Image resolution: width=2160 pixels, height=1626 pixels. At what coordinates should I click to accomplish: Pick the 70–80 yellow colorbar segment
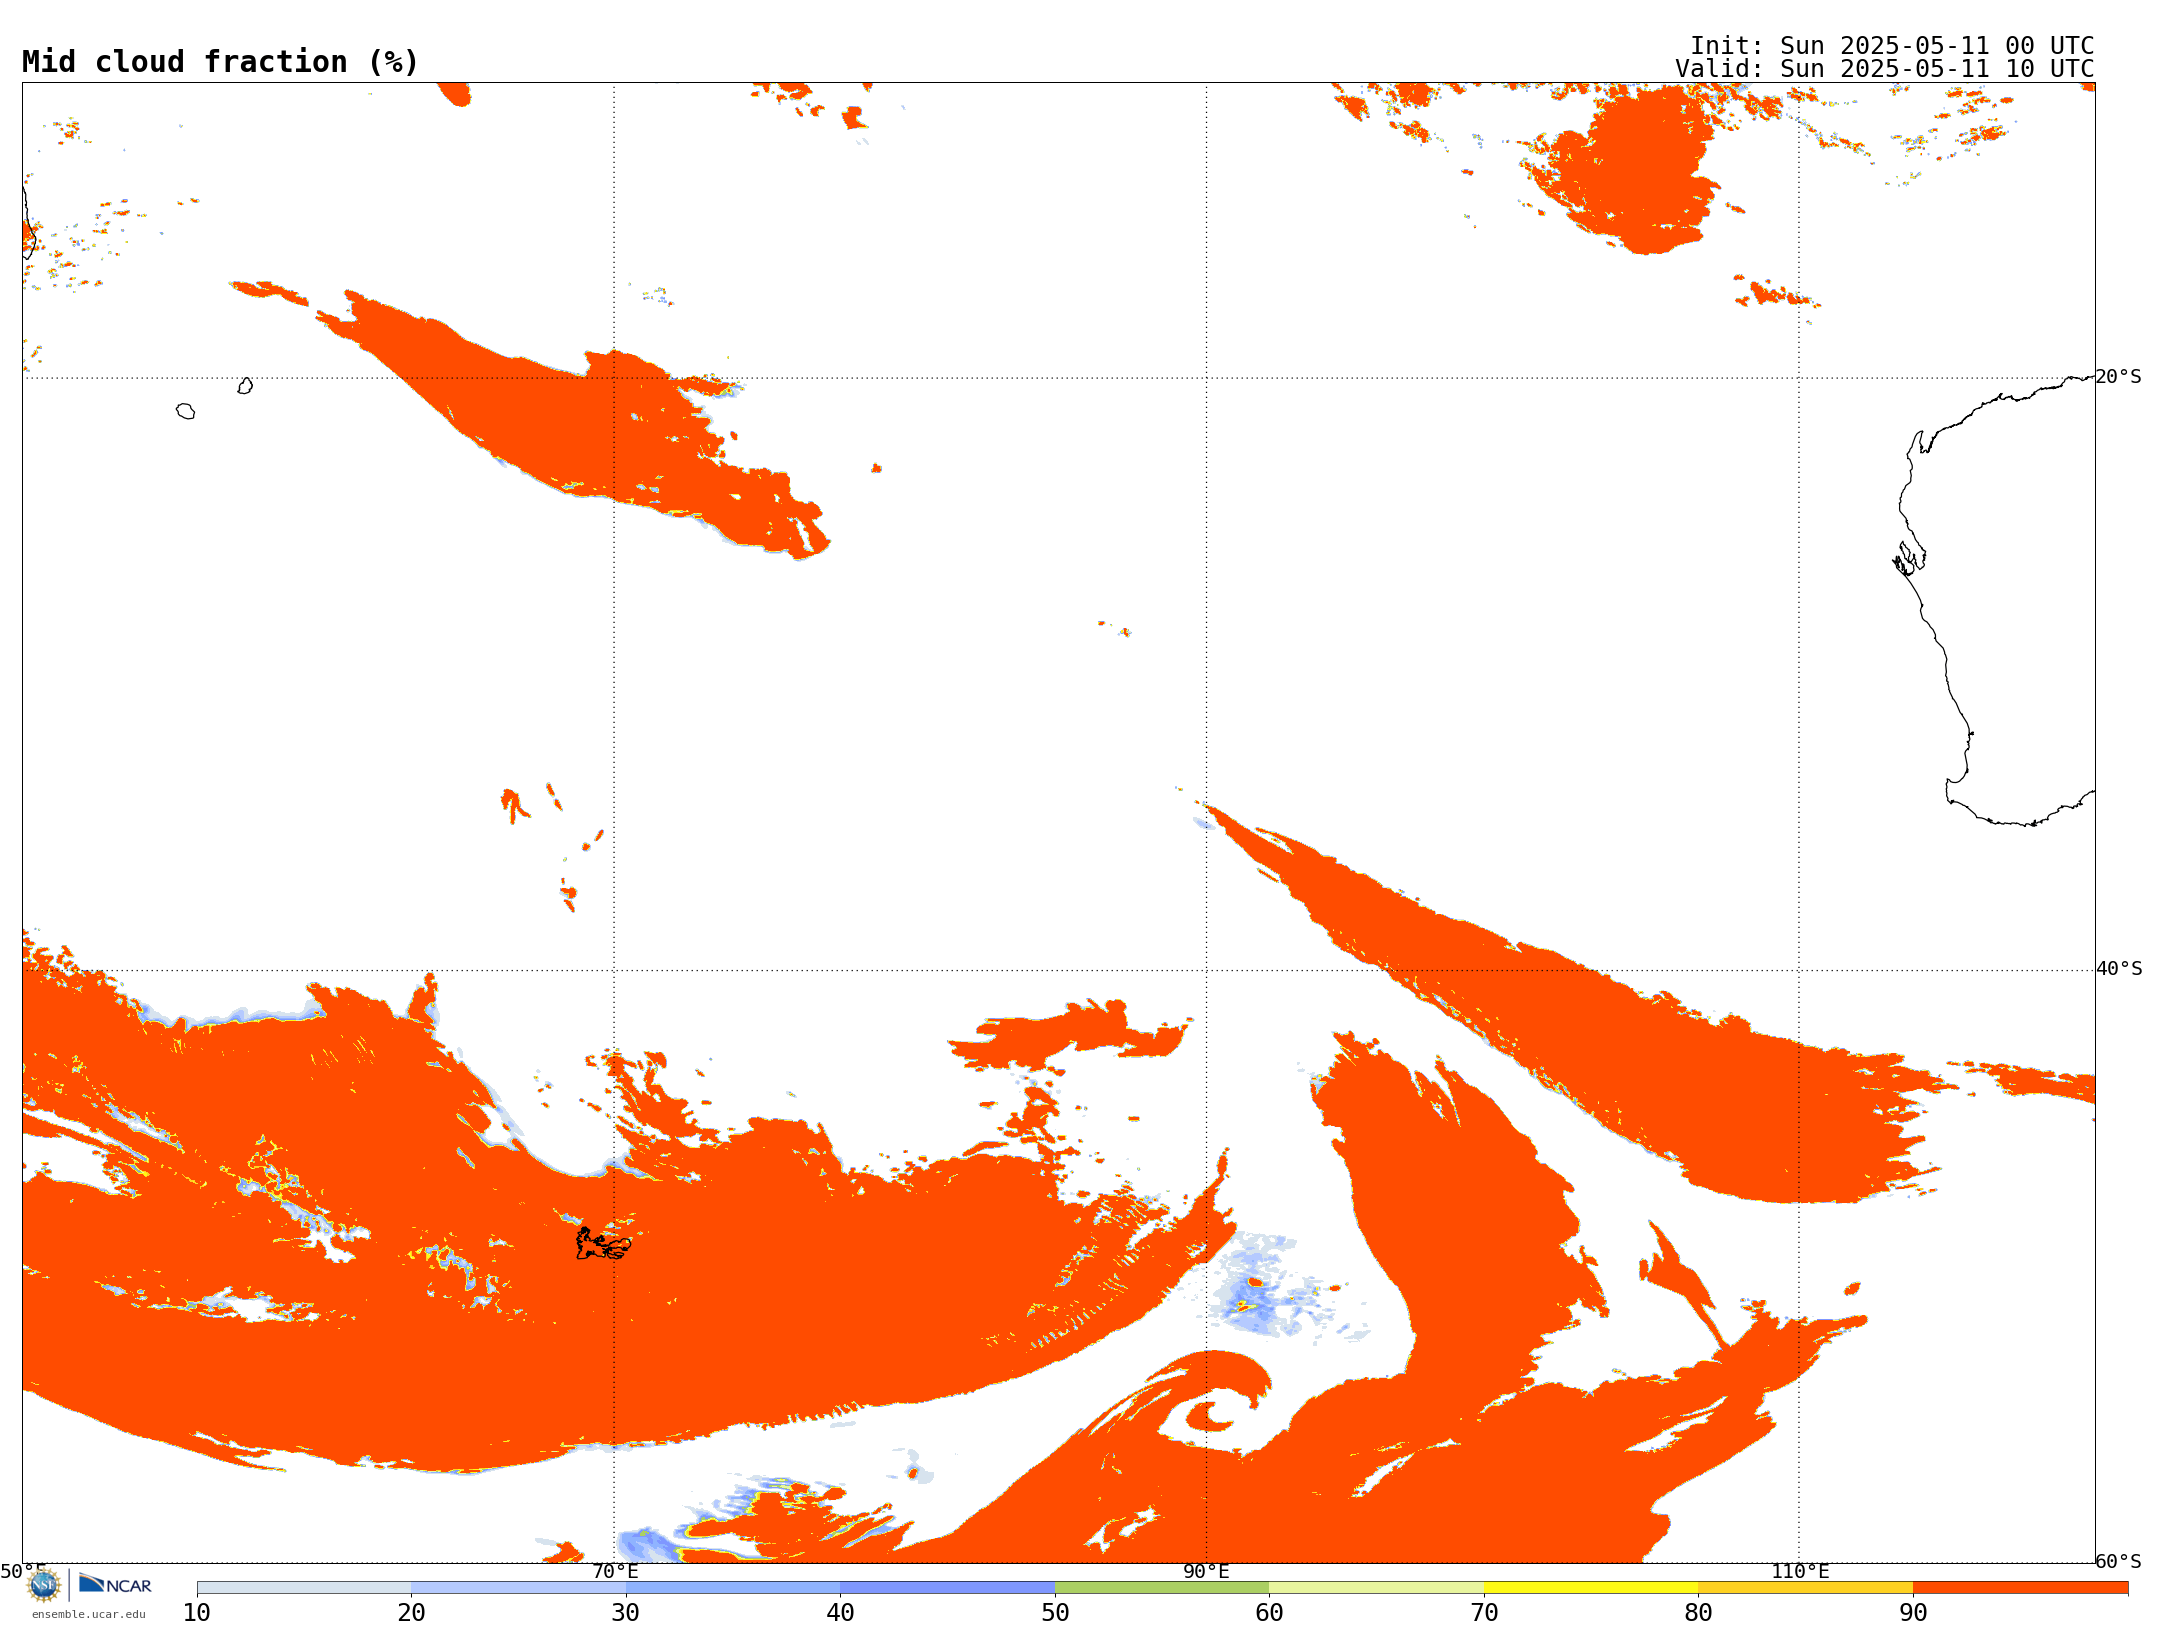coord(1591,1588)
